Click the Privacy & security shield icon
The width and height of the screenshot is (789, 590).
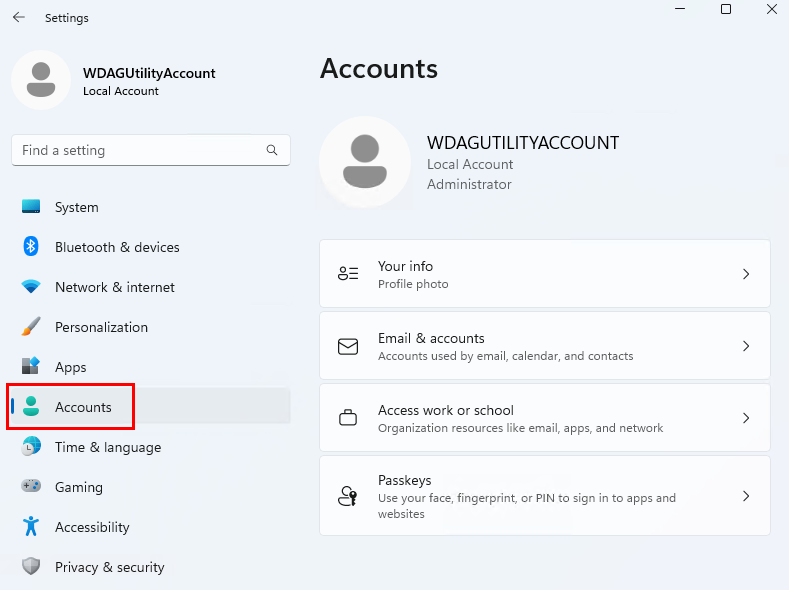[31, 566]
